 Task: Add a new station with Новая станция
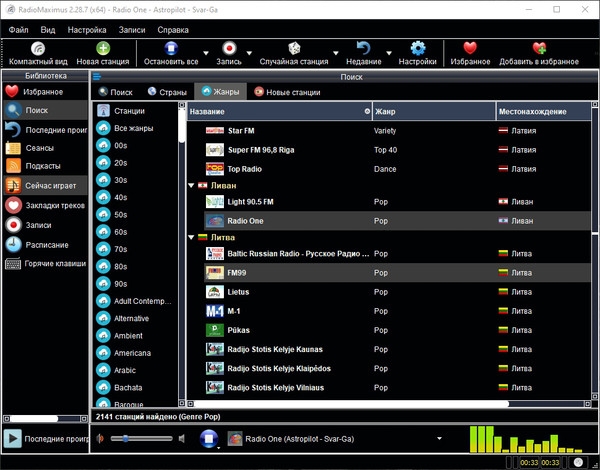click(x=102, y=49)
